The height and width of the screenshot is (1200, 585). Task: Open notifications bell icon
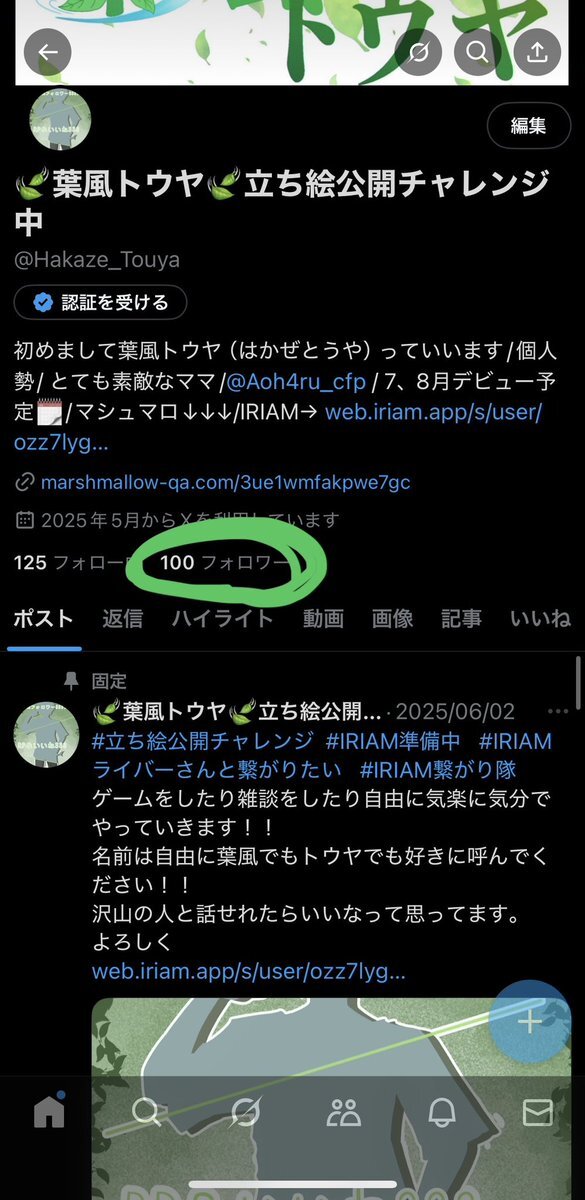click(x=441, y=1112)
